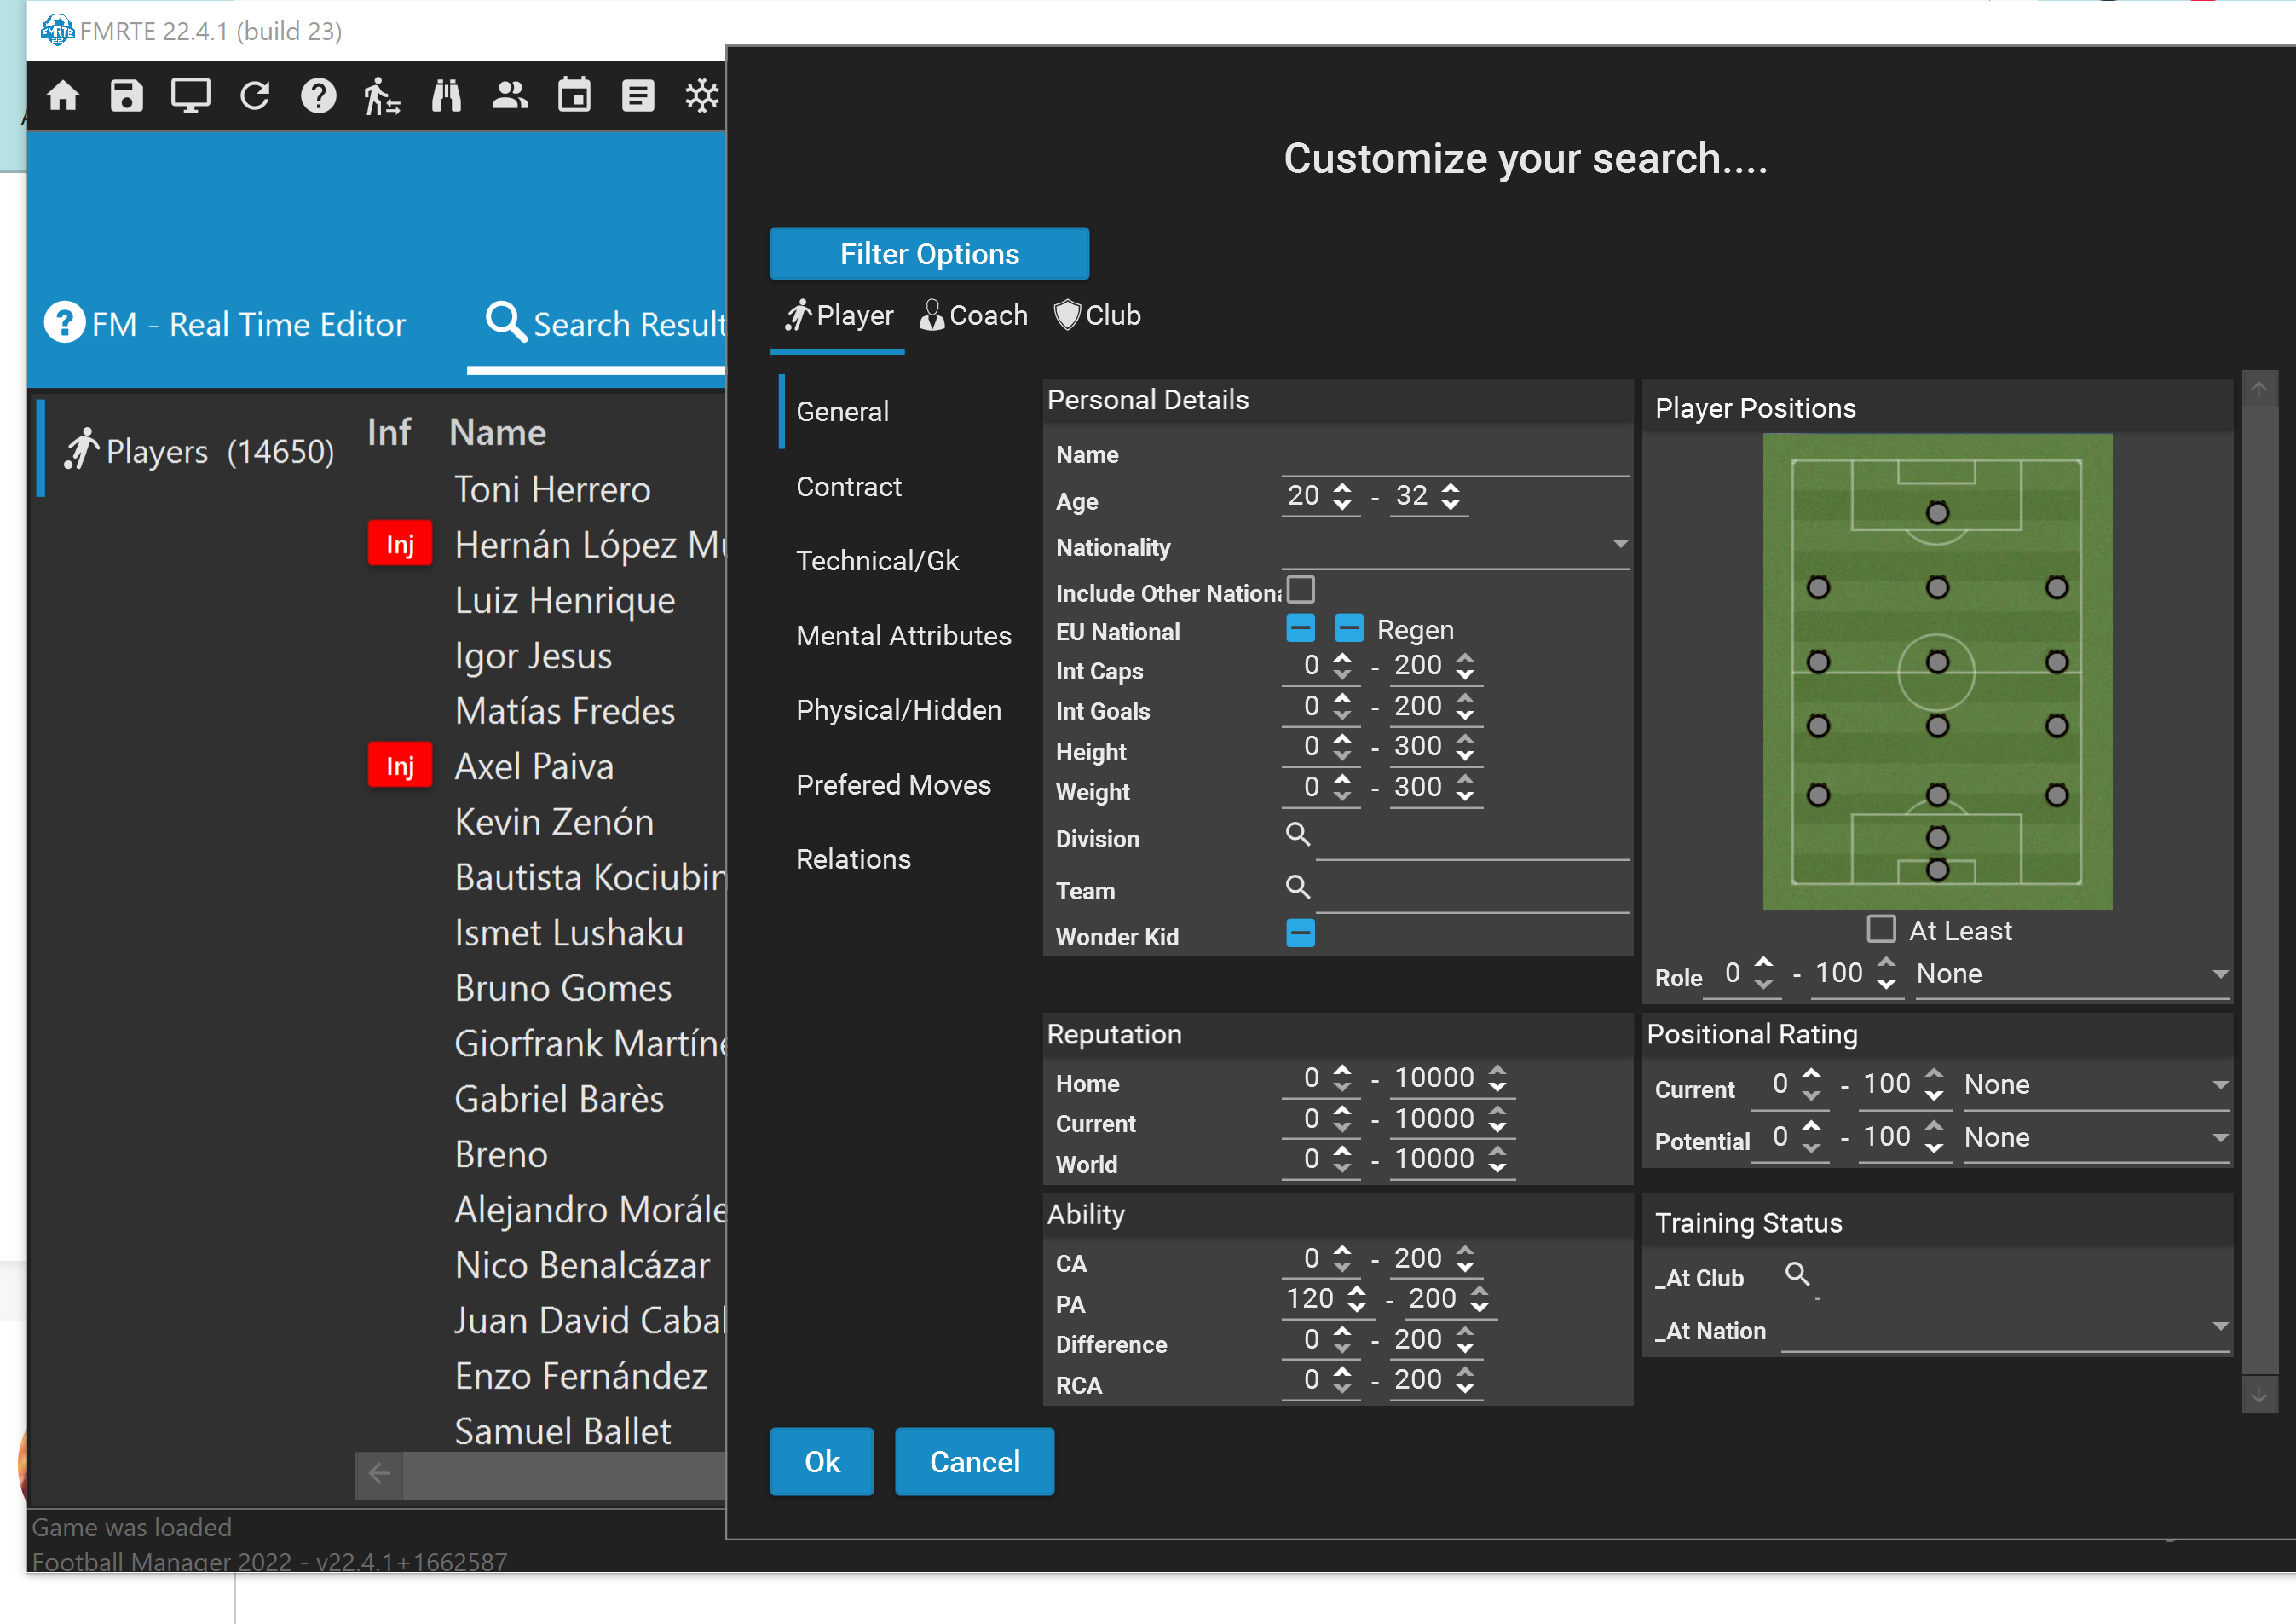Select the Contract filter section

tap(848, 487)
